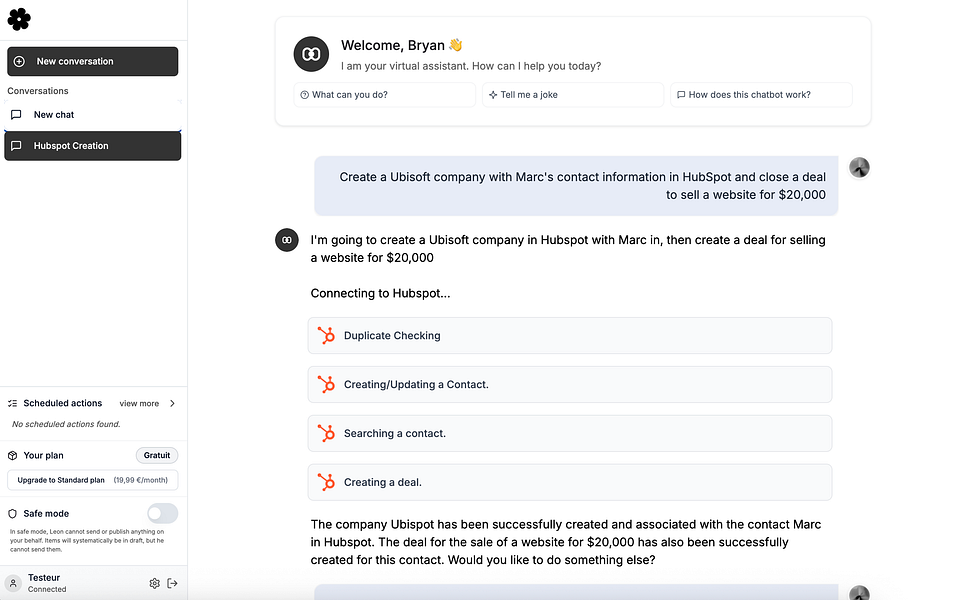Upgrade to Standard plan

(x=92, y=480)
